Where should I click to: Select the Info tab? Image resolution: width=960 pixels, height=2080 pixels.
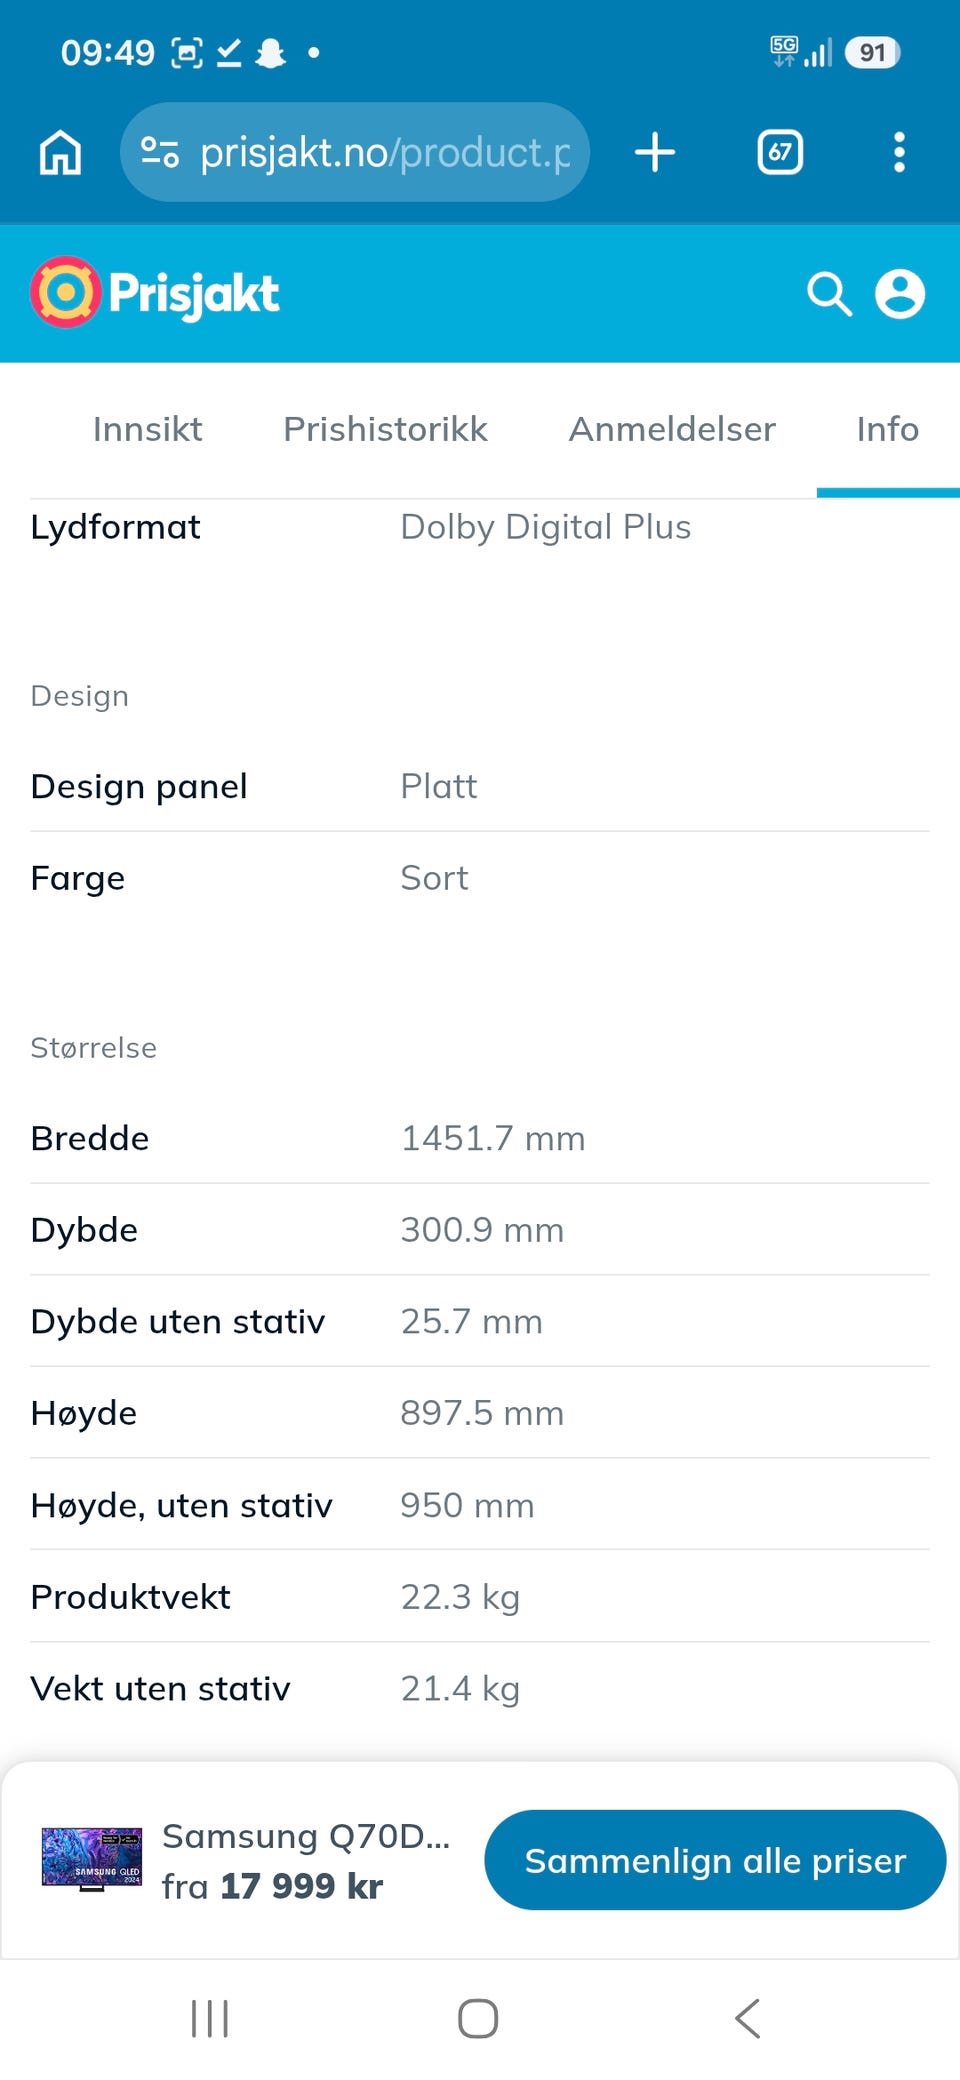(888, 429)
